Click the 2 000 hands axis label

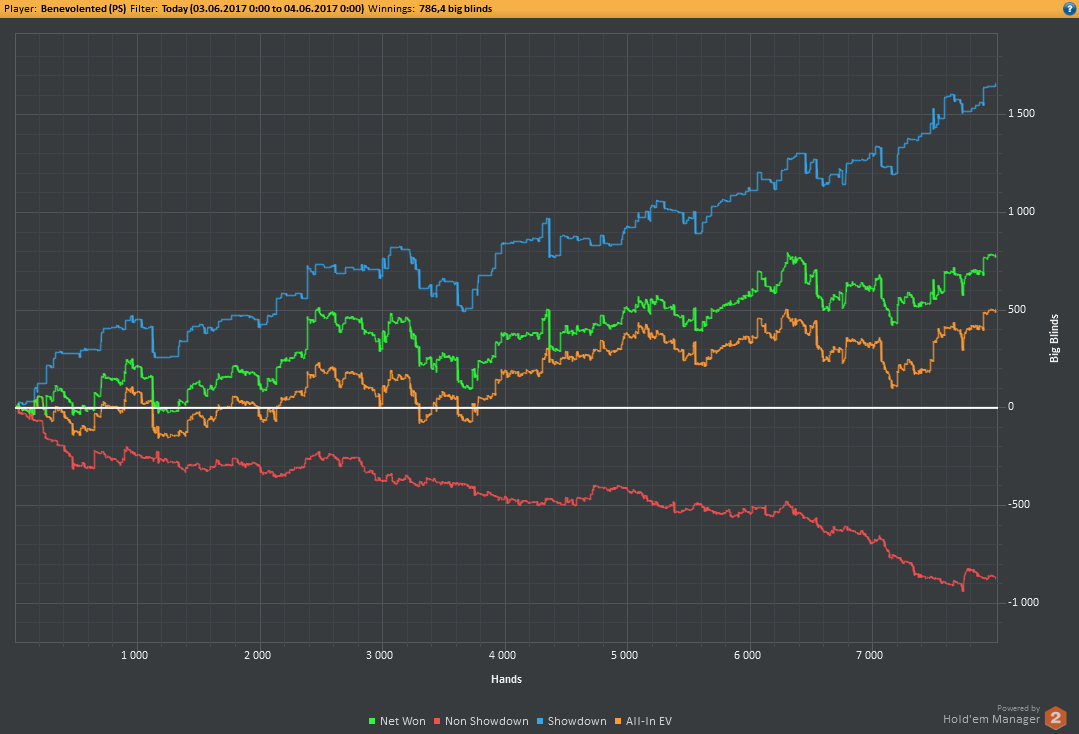point(257,655)
